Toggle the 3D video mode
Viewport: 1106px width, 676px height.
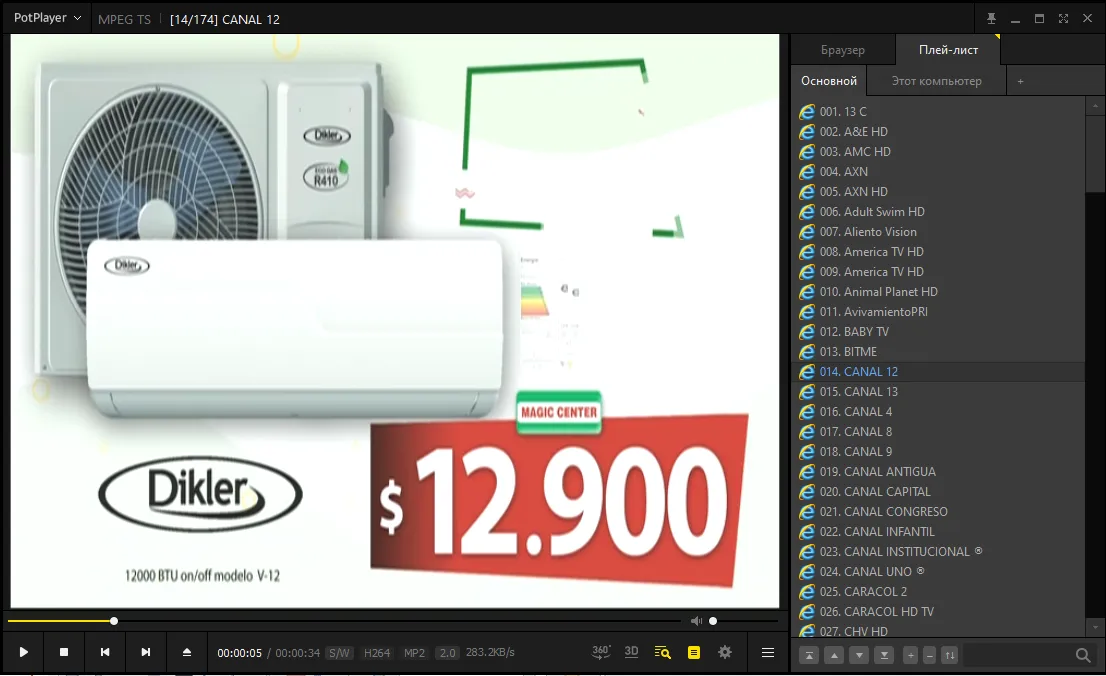pos(631,652)
